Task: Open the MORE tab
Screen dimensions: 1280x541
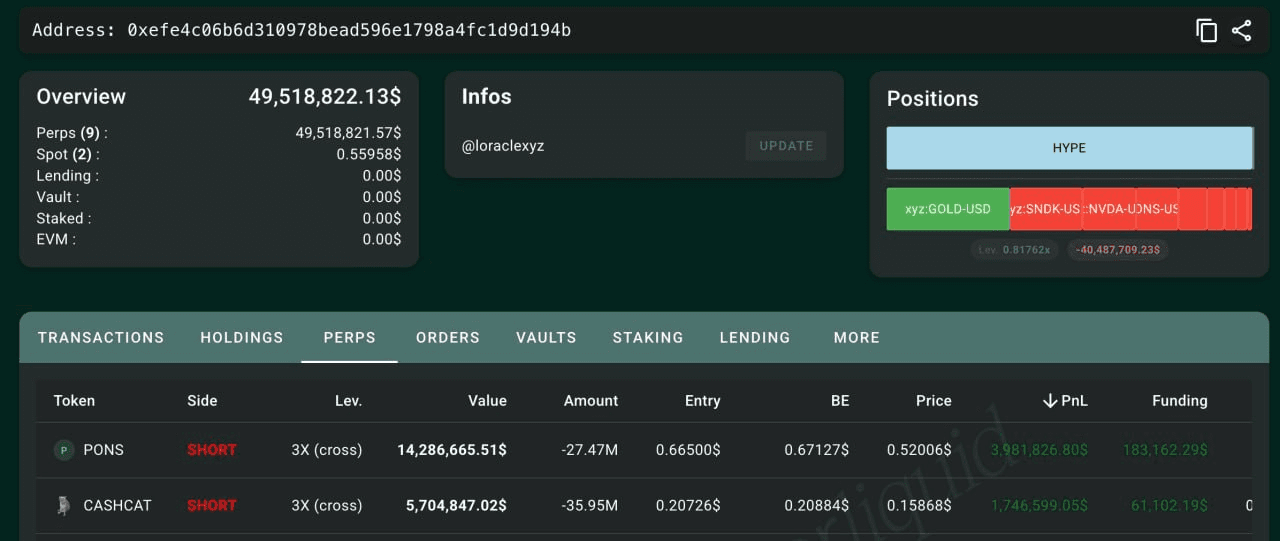Action: [x=857, y=338]
